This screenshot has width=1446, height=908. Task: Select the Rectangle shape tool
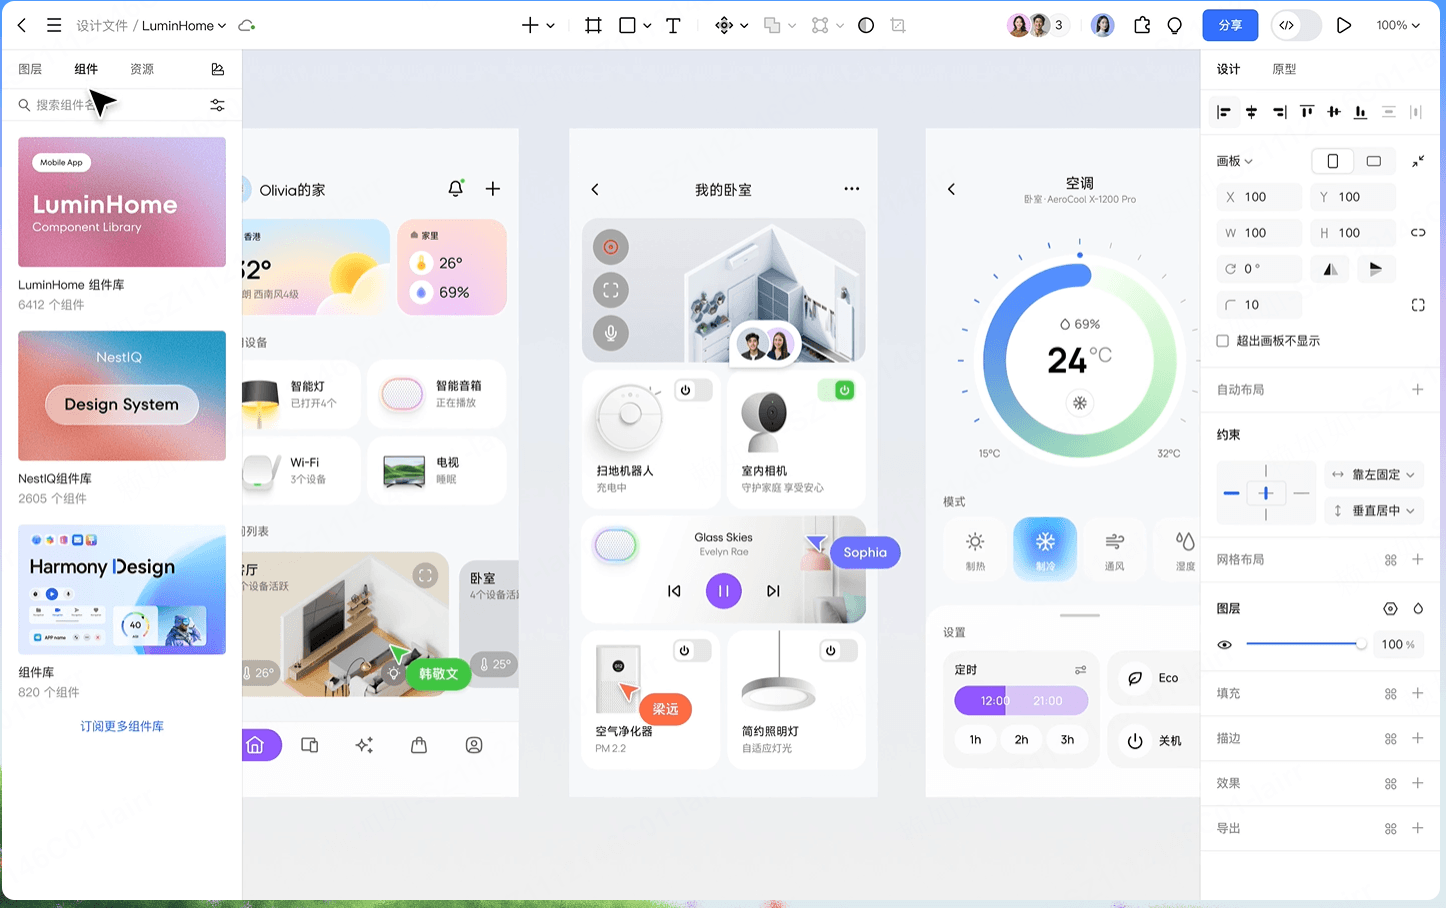629,25
